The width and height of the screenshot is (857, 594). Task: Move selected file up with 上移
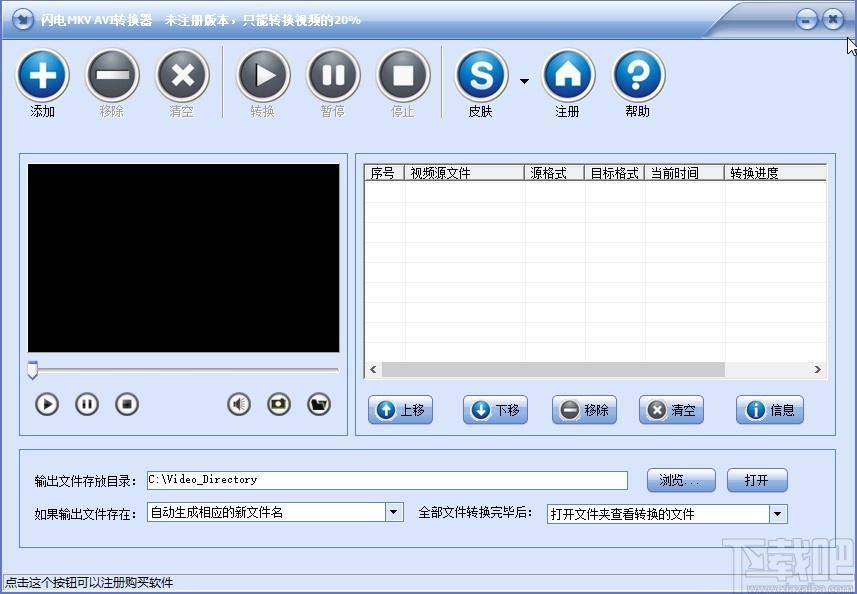(x=400, y=410)
